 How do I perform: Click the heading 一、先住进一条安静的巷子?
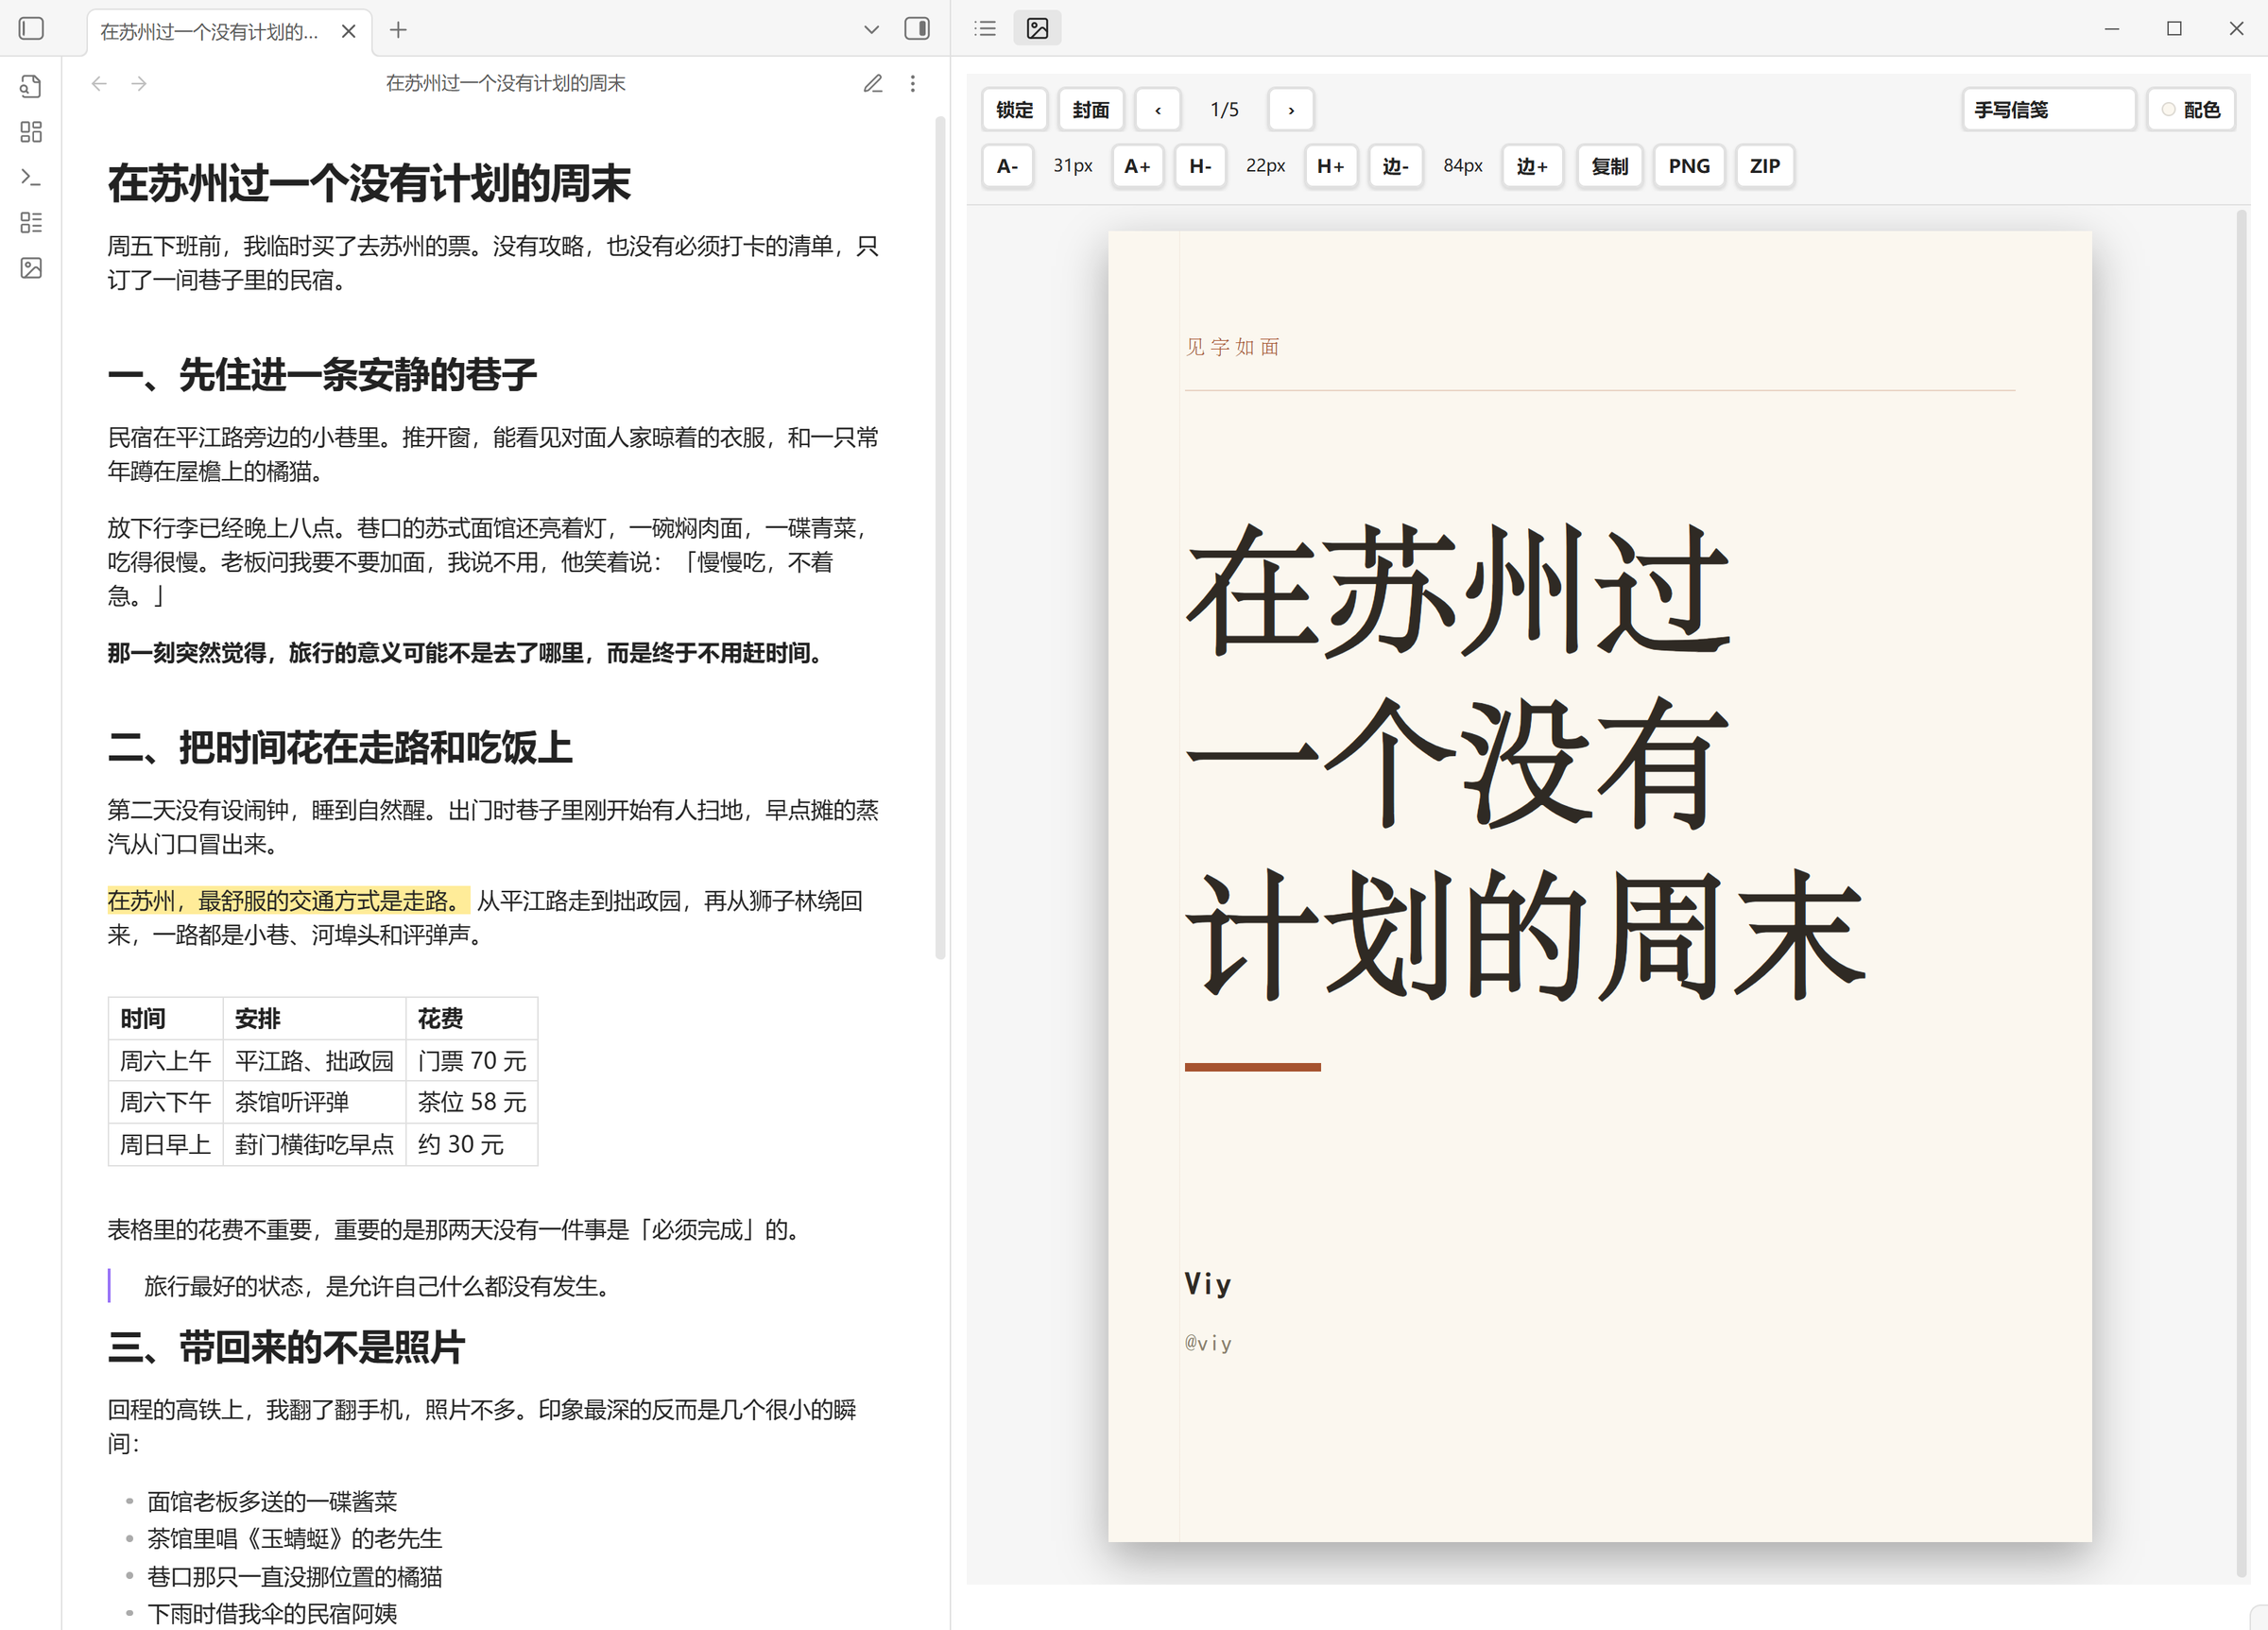[x=322, y=375]
